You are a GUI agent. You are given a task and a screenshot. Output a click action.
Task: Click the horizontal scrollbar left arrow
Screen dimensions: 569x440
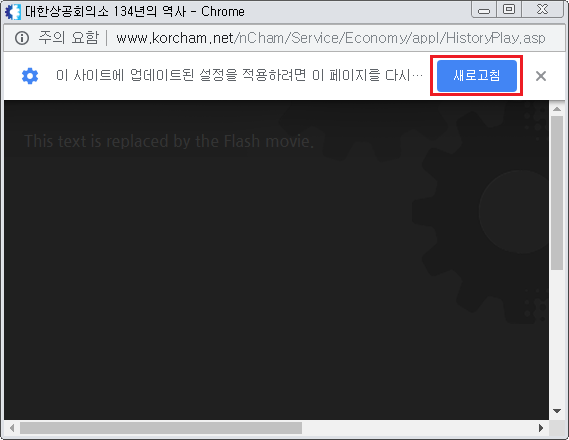12,428
